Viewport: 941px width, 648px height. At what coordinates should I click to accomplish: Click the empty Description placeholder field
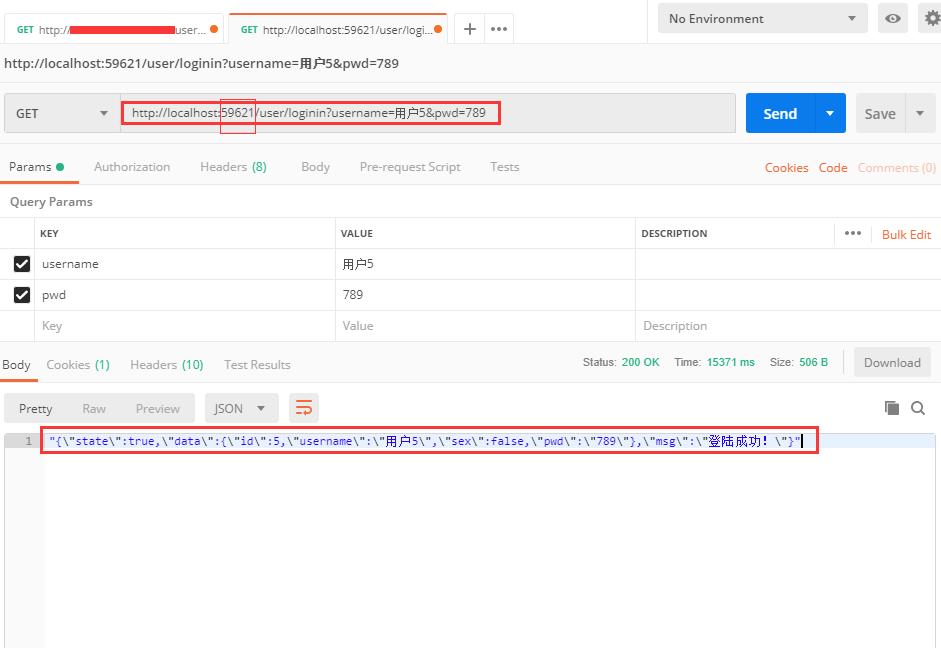coord(788,326)
